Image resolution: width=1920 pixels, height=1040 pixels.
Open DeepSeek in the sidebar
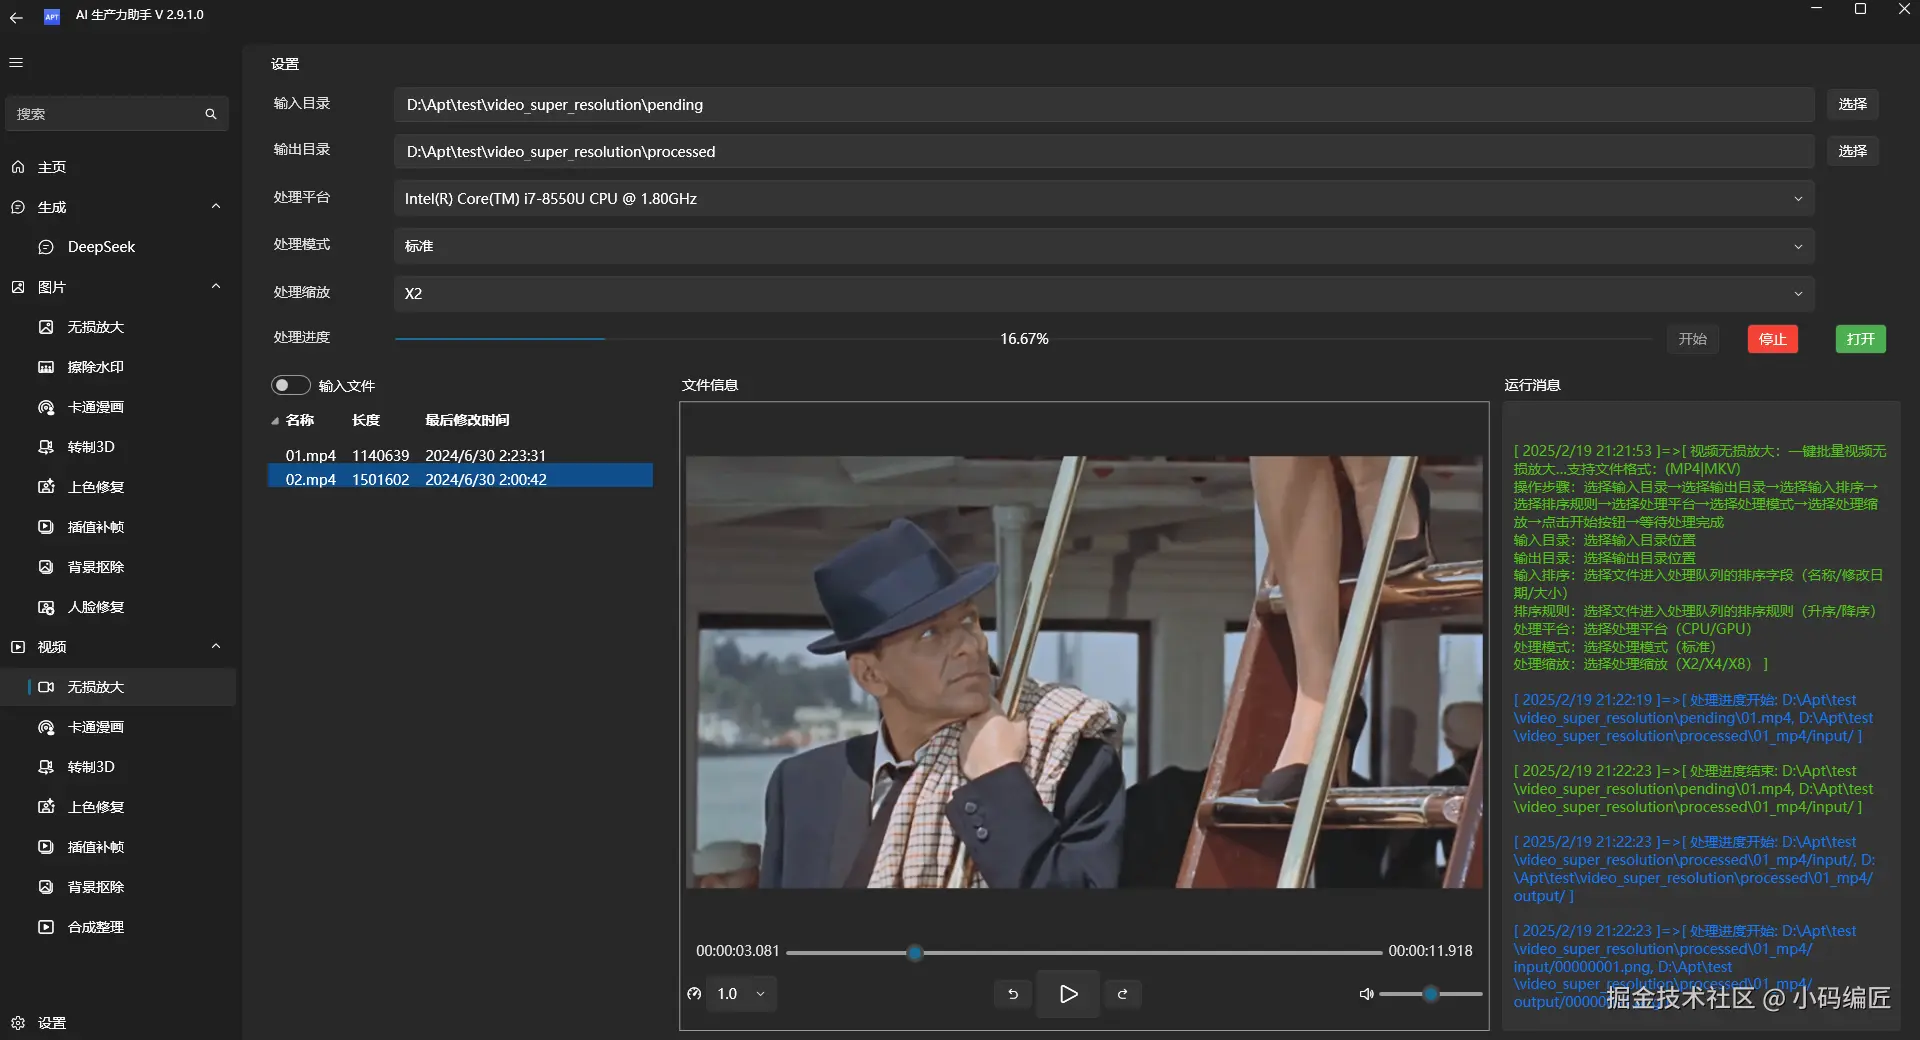tap(118, 247)
